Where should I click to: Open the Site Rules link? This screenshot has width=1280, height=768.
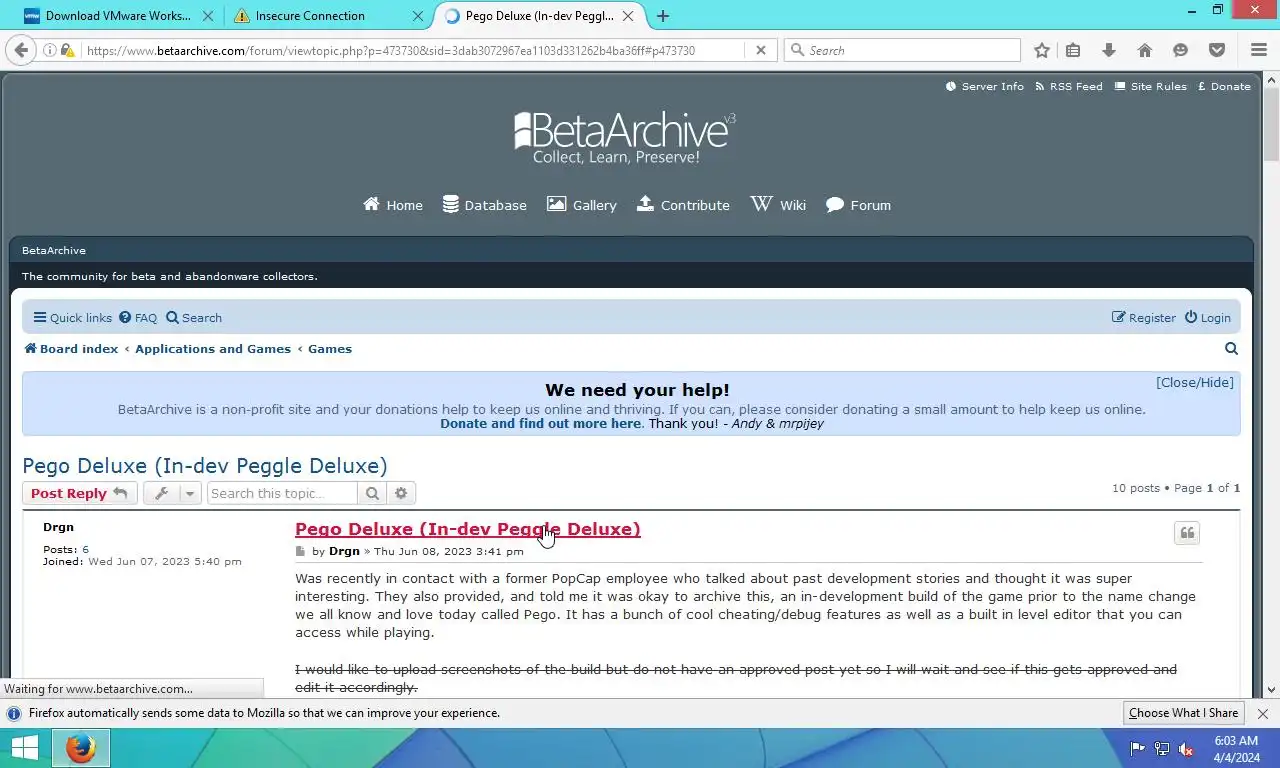click(1151, 86)
